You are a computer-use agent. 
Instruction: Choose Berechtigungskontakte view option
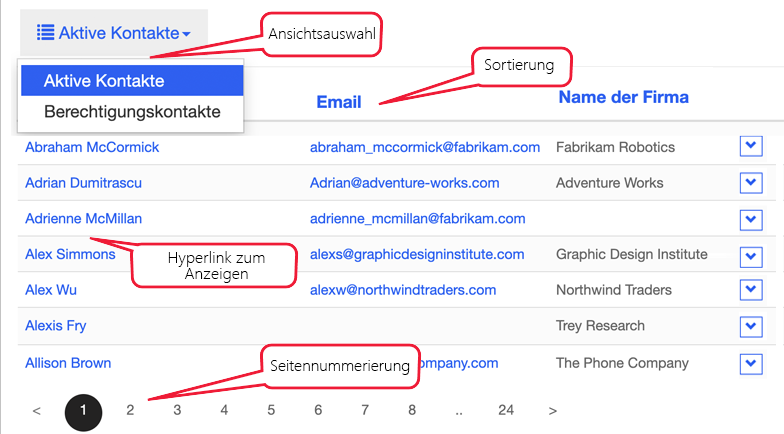(x=132, y=112)
